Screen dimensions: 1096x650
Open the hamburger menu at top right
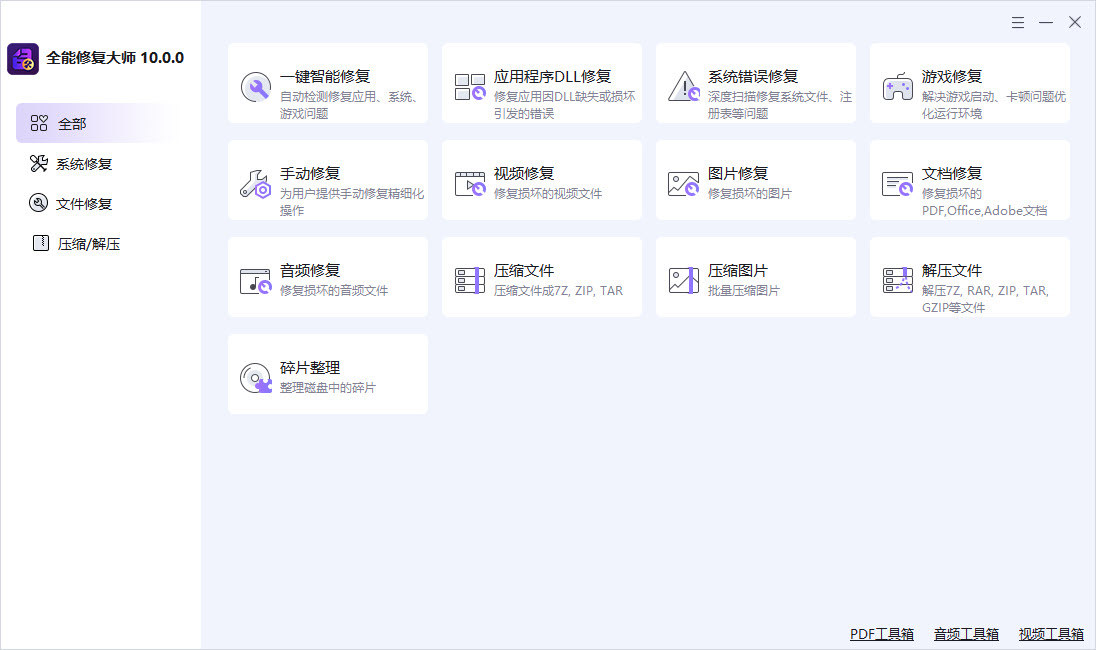point(1018,23)
